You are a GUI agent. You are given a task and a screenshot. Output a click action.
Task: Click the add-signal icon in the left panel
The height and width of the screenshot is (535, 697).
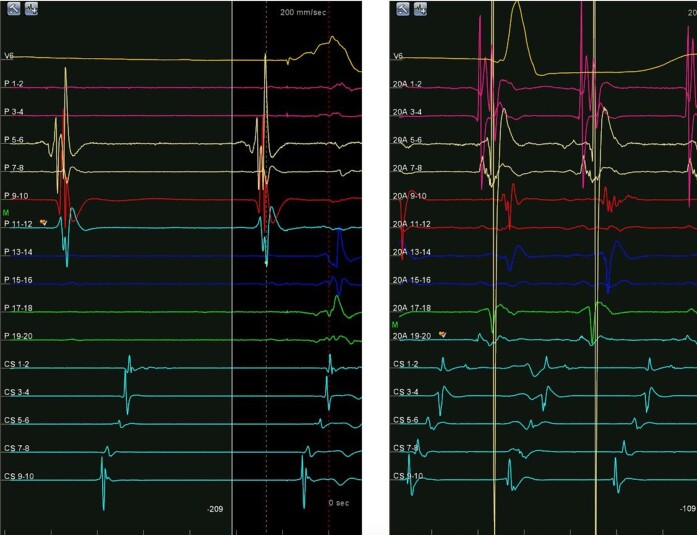(31, 8)
